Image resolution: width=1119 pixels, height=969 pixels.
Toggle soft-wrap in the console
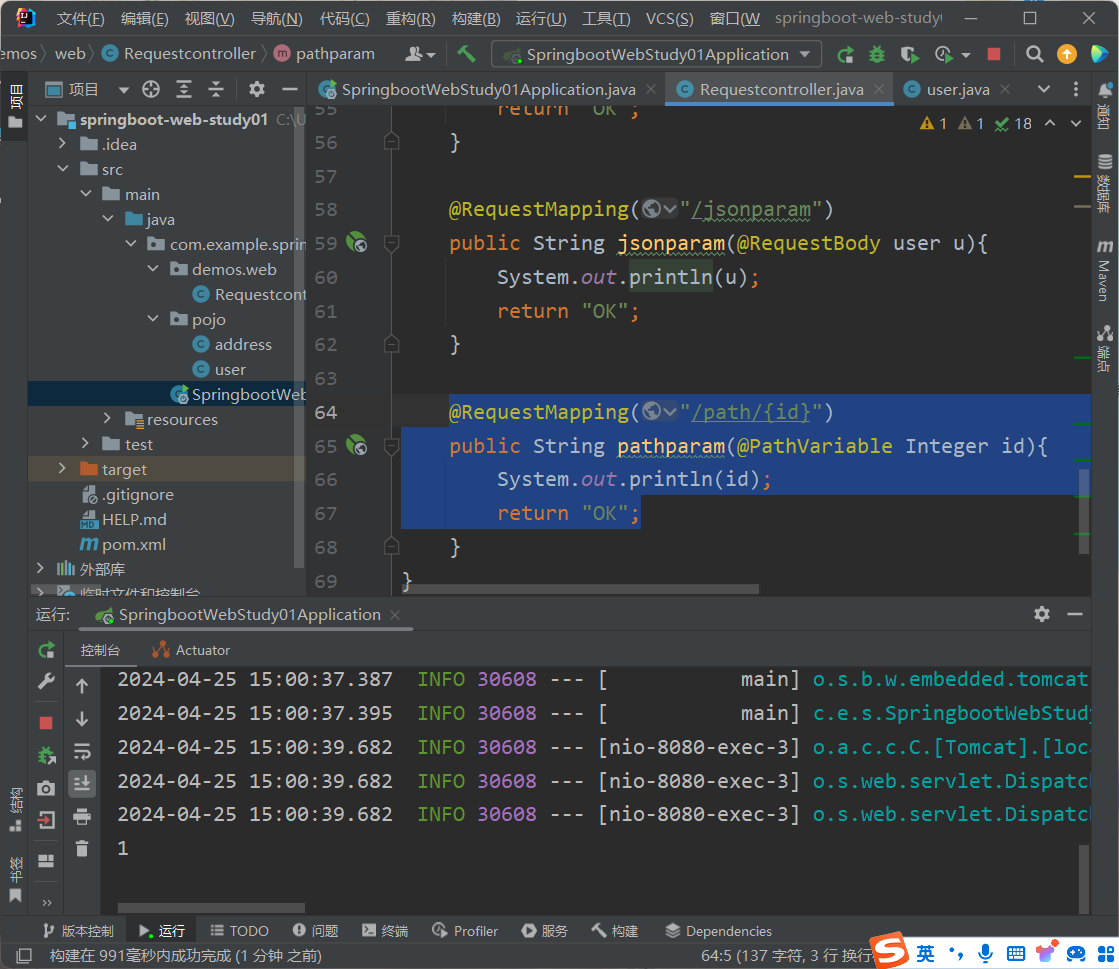(x=82, y=751)
